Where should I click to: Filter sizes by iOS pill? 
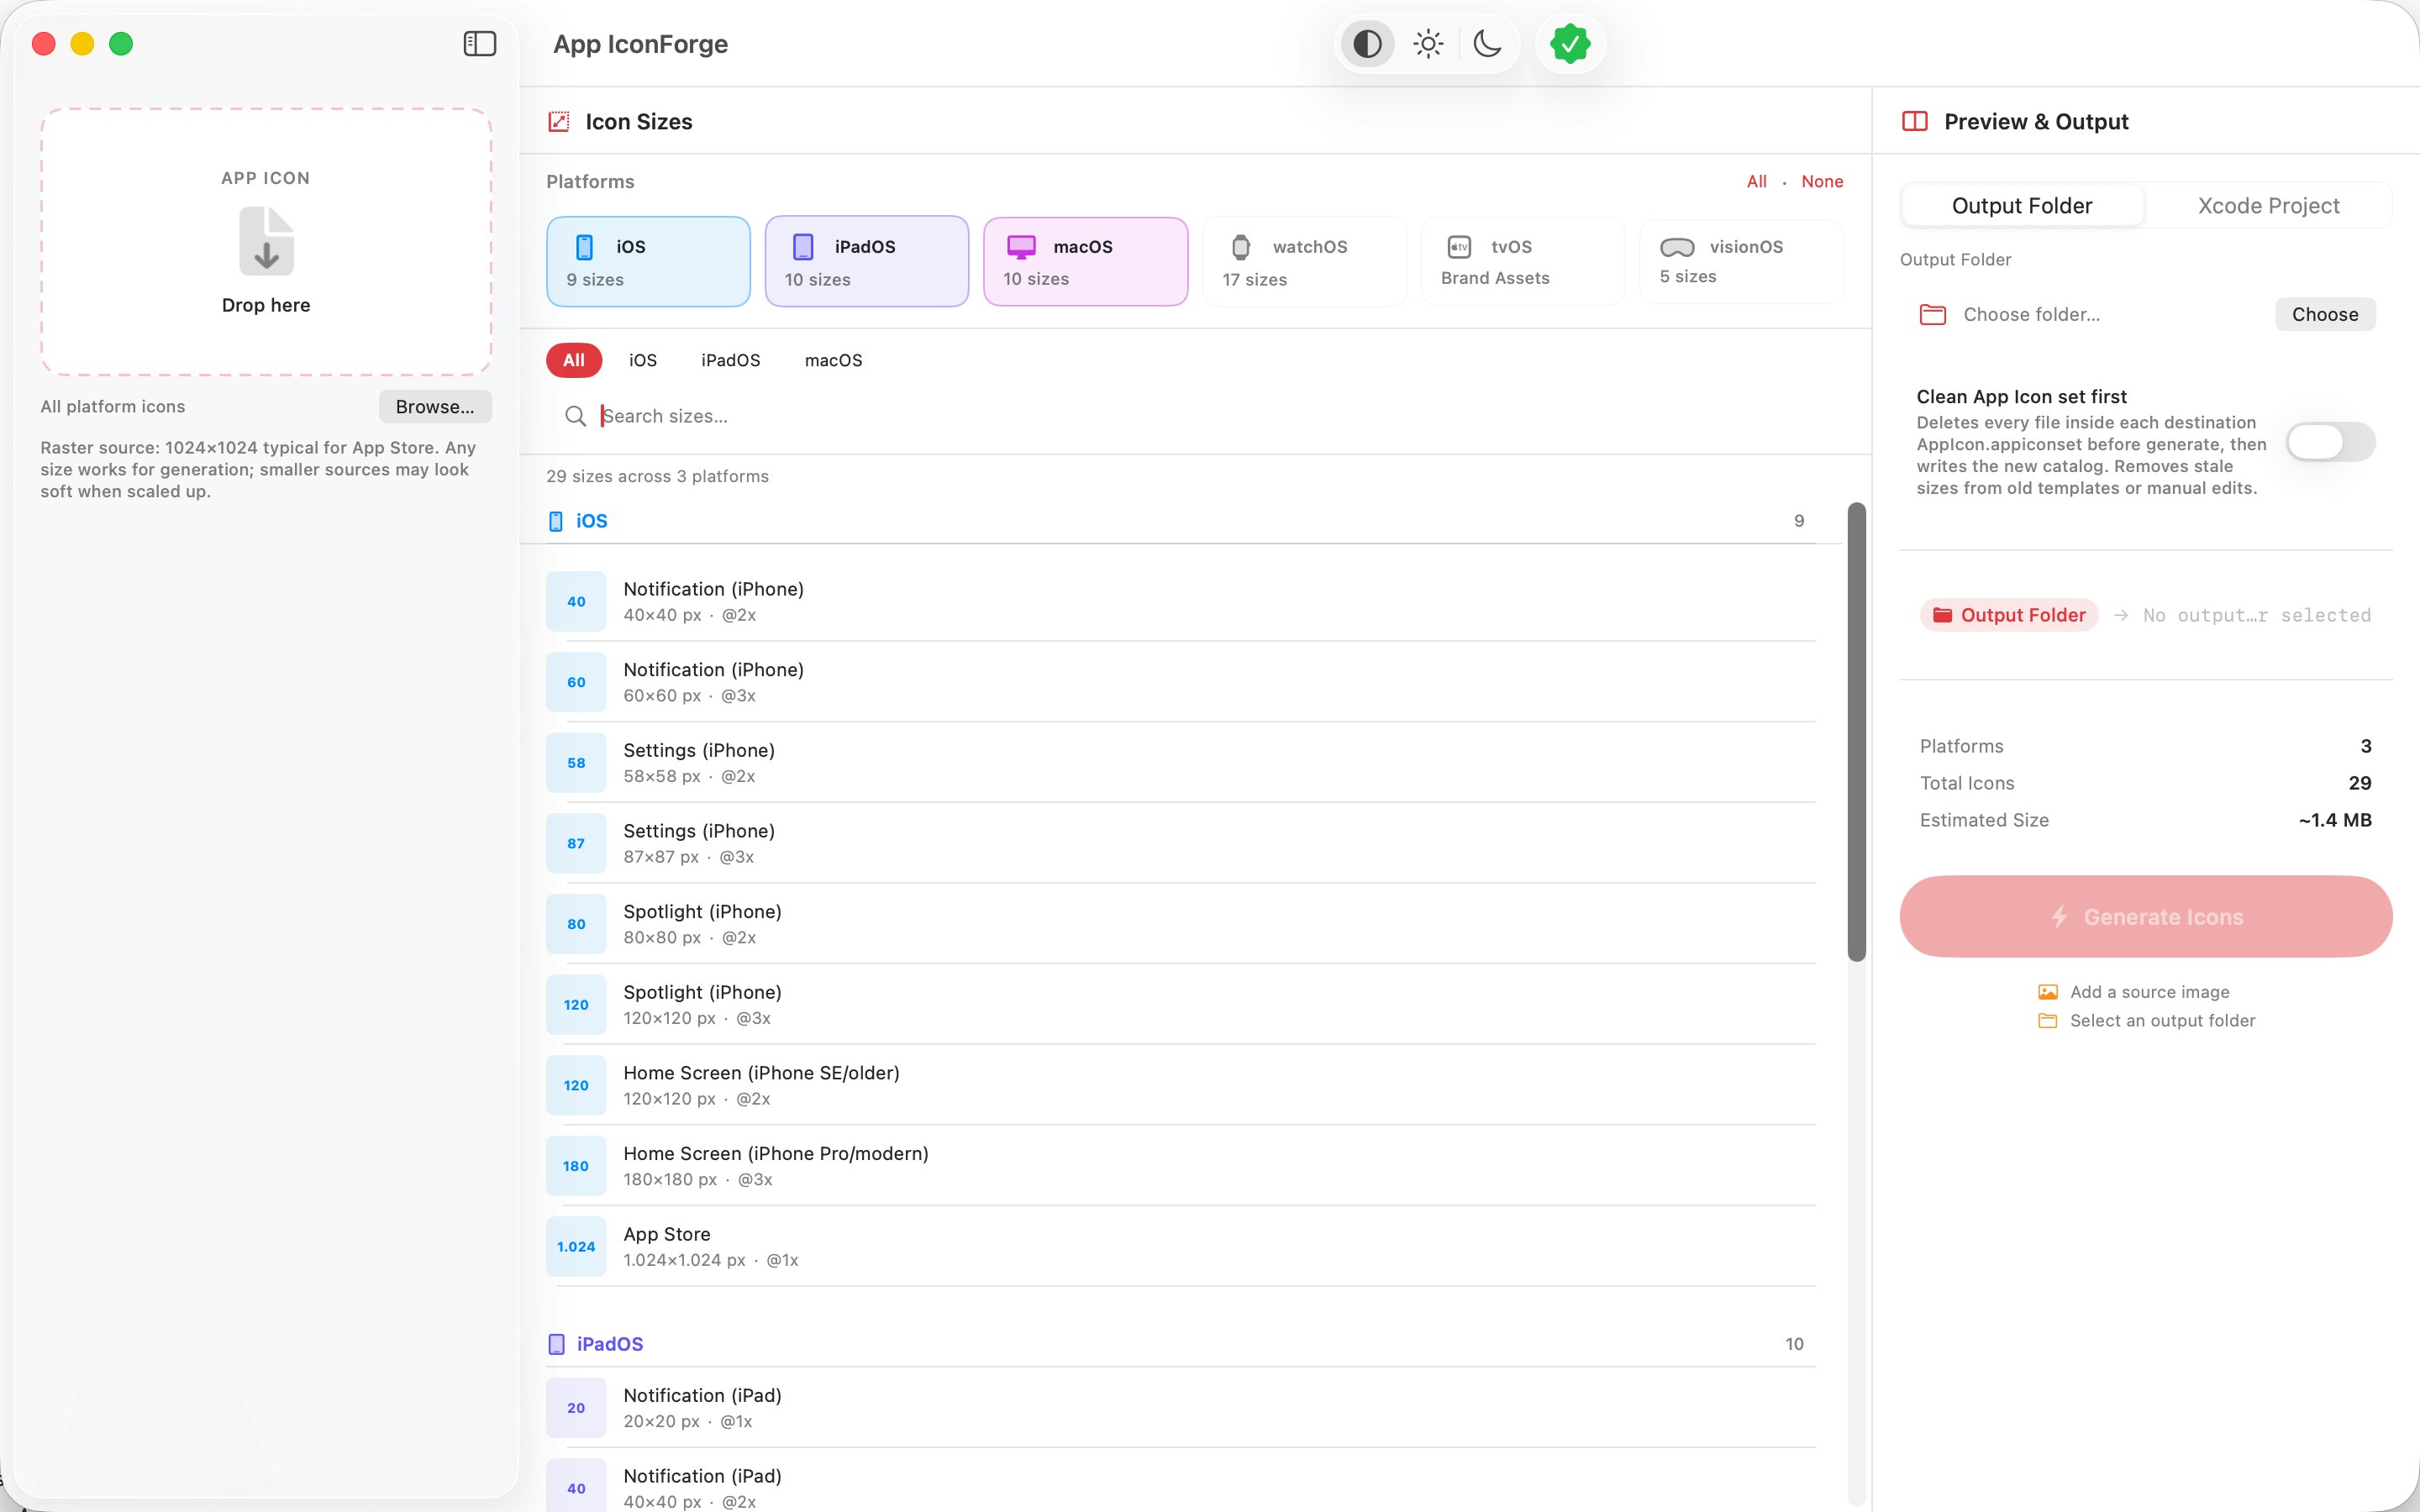tap(643, 360)
